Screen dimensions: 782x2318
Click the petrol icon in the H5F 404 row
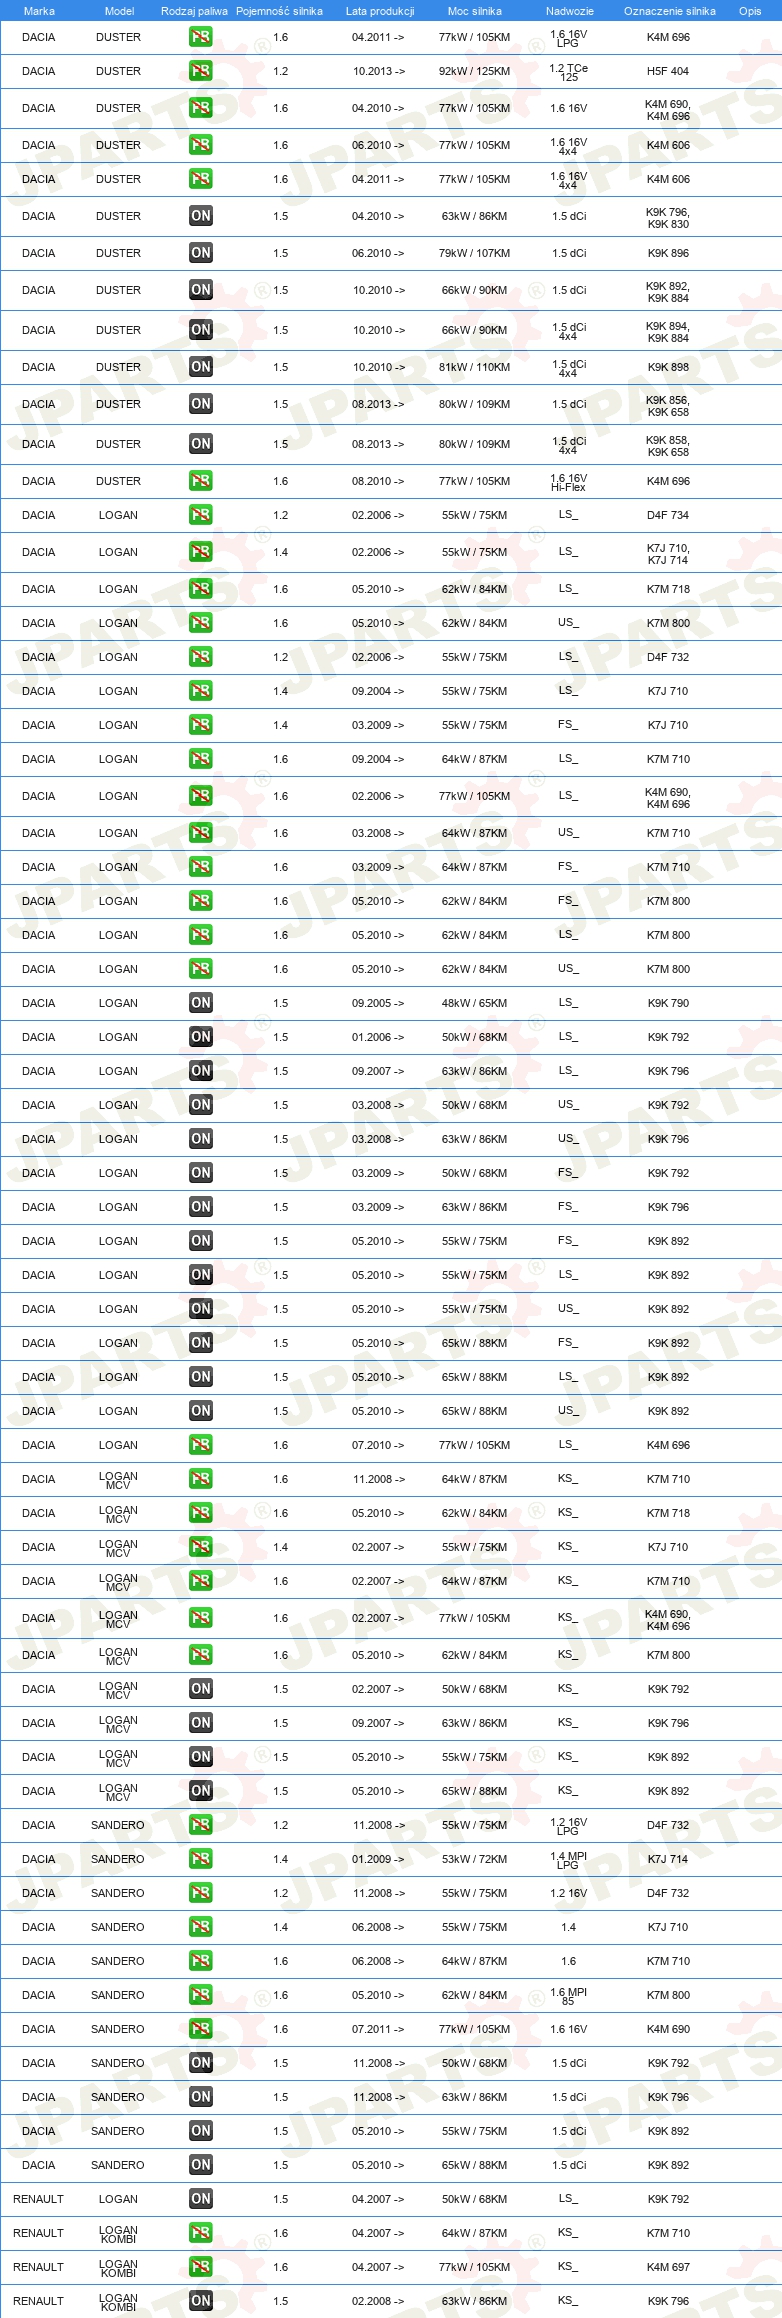point(201,71)
